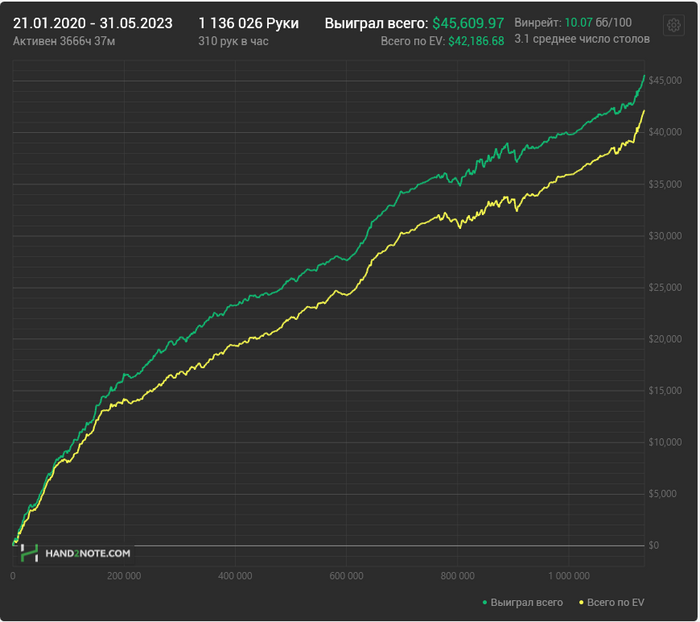
Task: Click the $20,000 y-axis label
Action: [x=665, y=339]
